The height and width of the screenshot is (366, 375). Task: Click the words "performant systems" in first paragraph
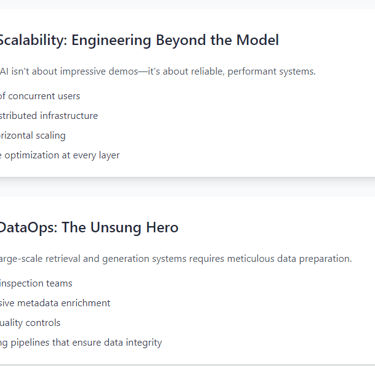click(x=271, y=72)
